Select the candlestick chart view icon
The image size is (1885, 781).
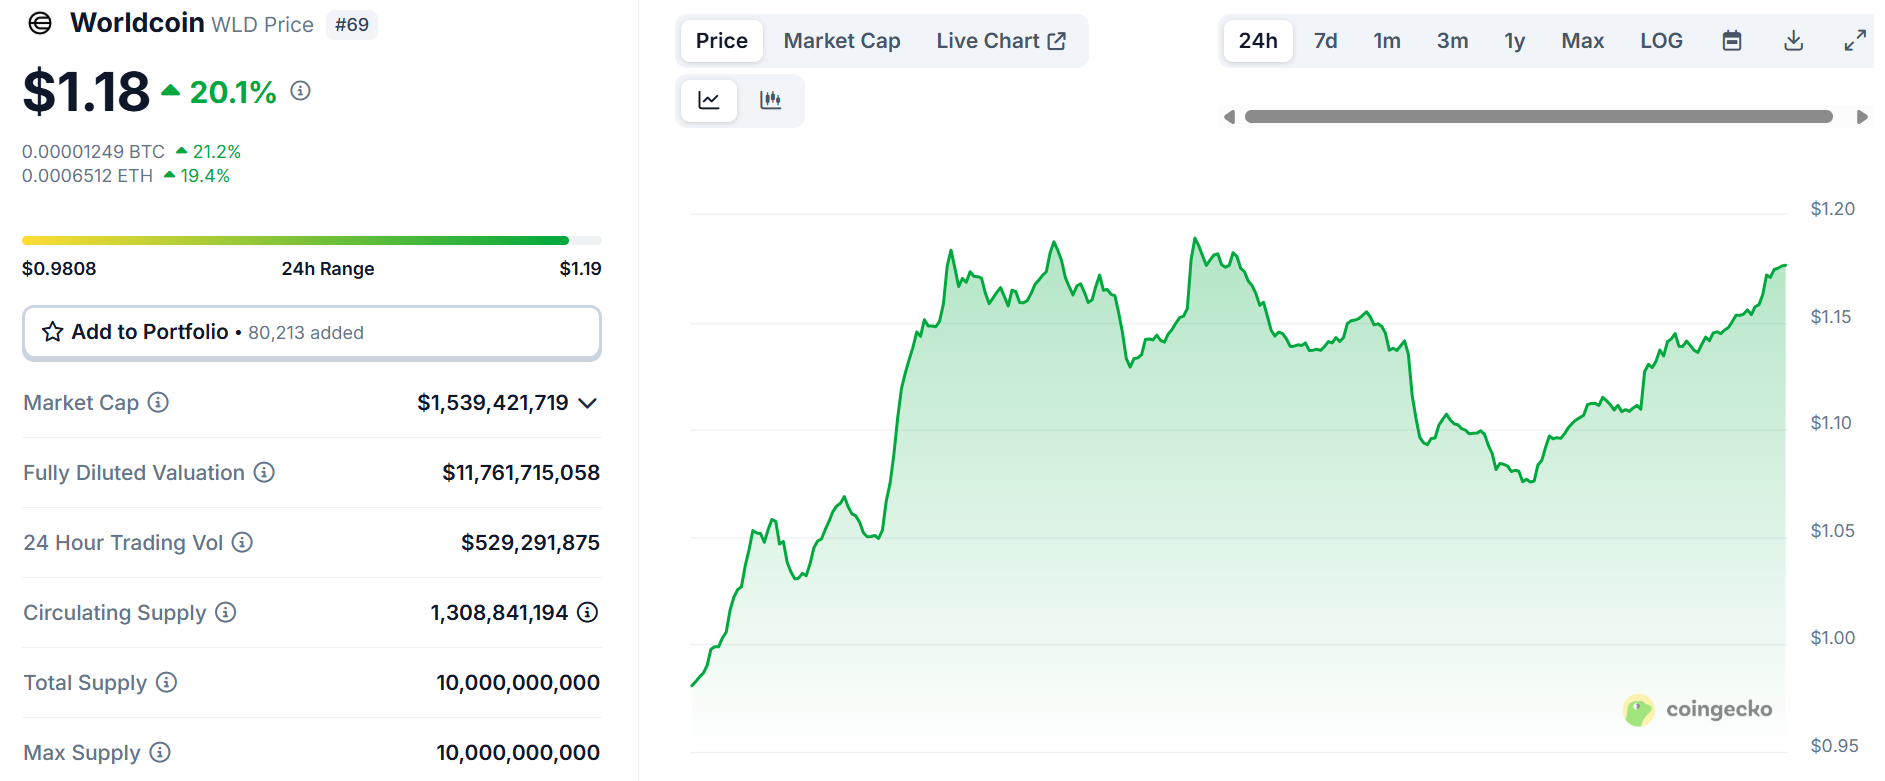(x=770, y=100)
